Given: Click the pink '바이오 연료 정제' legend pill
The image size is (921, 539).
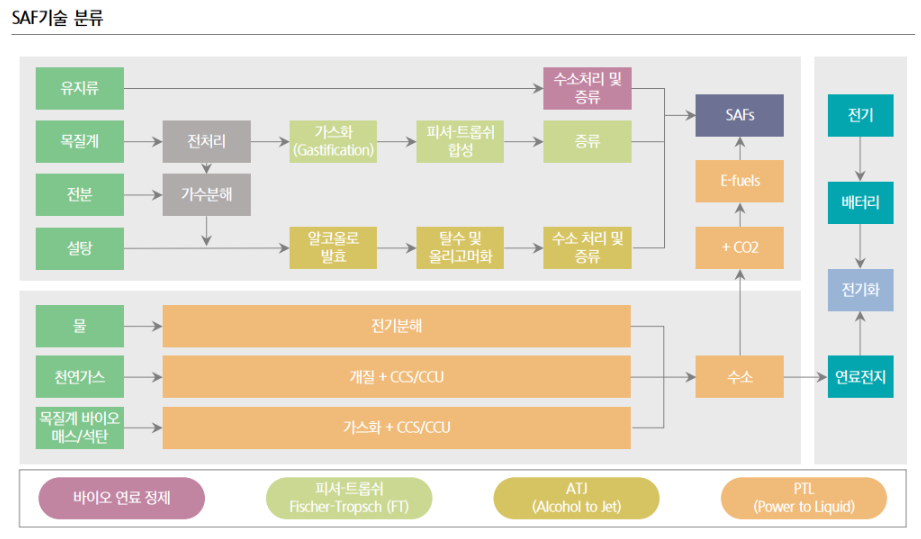Looking at the screenshot, I should coord(122,498).
